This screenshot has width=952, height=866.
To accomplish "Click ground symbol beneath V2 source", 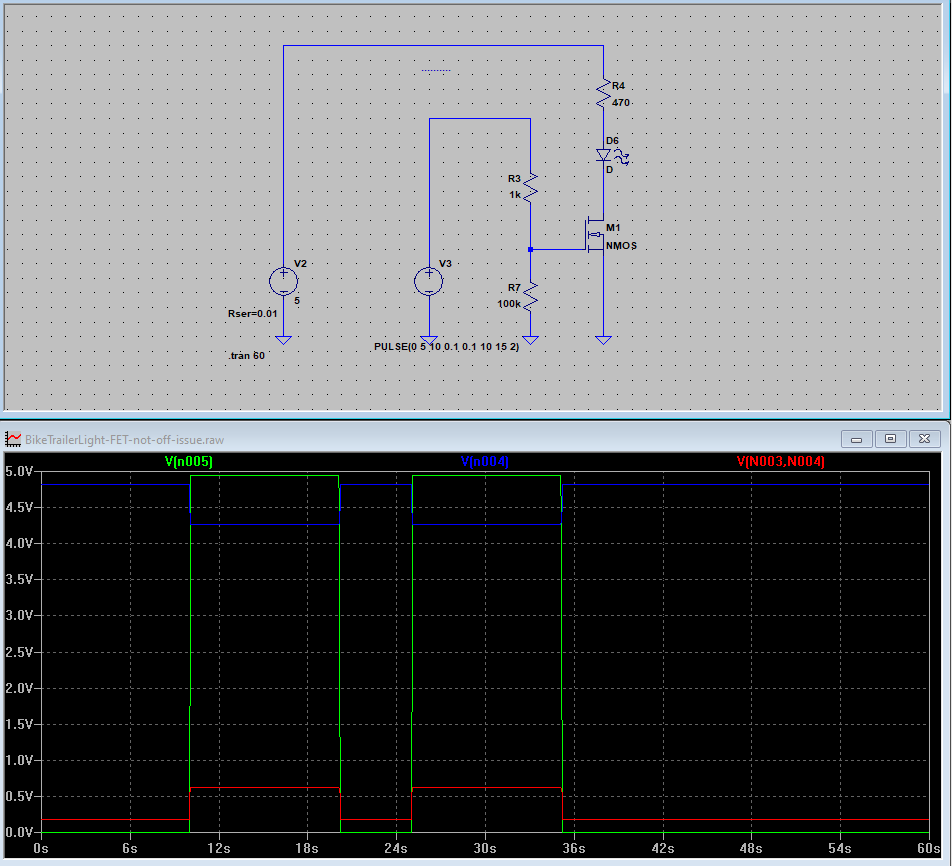I will [284, 340].
